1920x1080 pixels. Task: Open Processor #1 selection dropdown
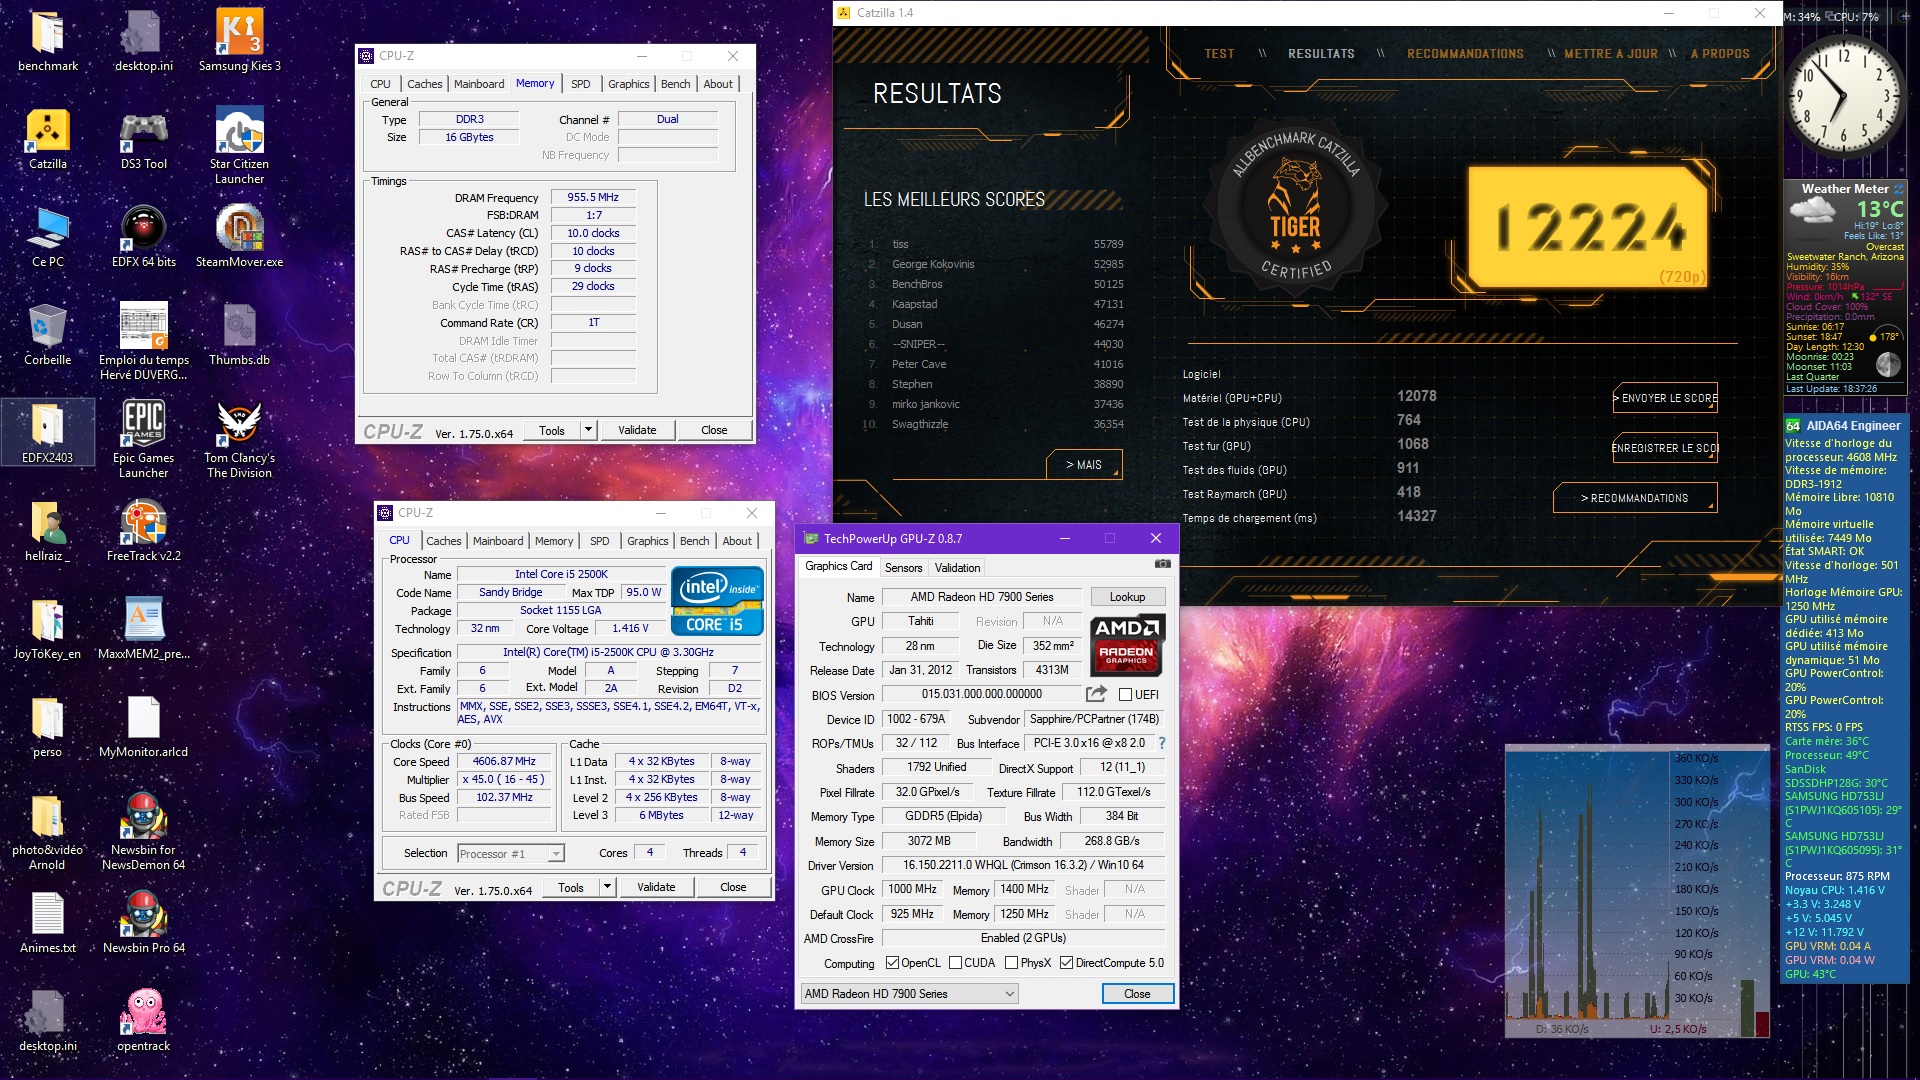point(511,853)
